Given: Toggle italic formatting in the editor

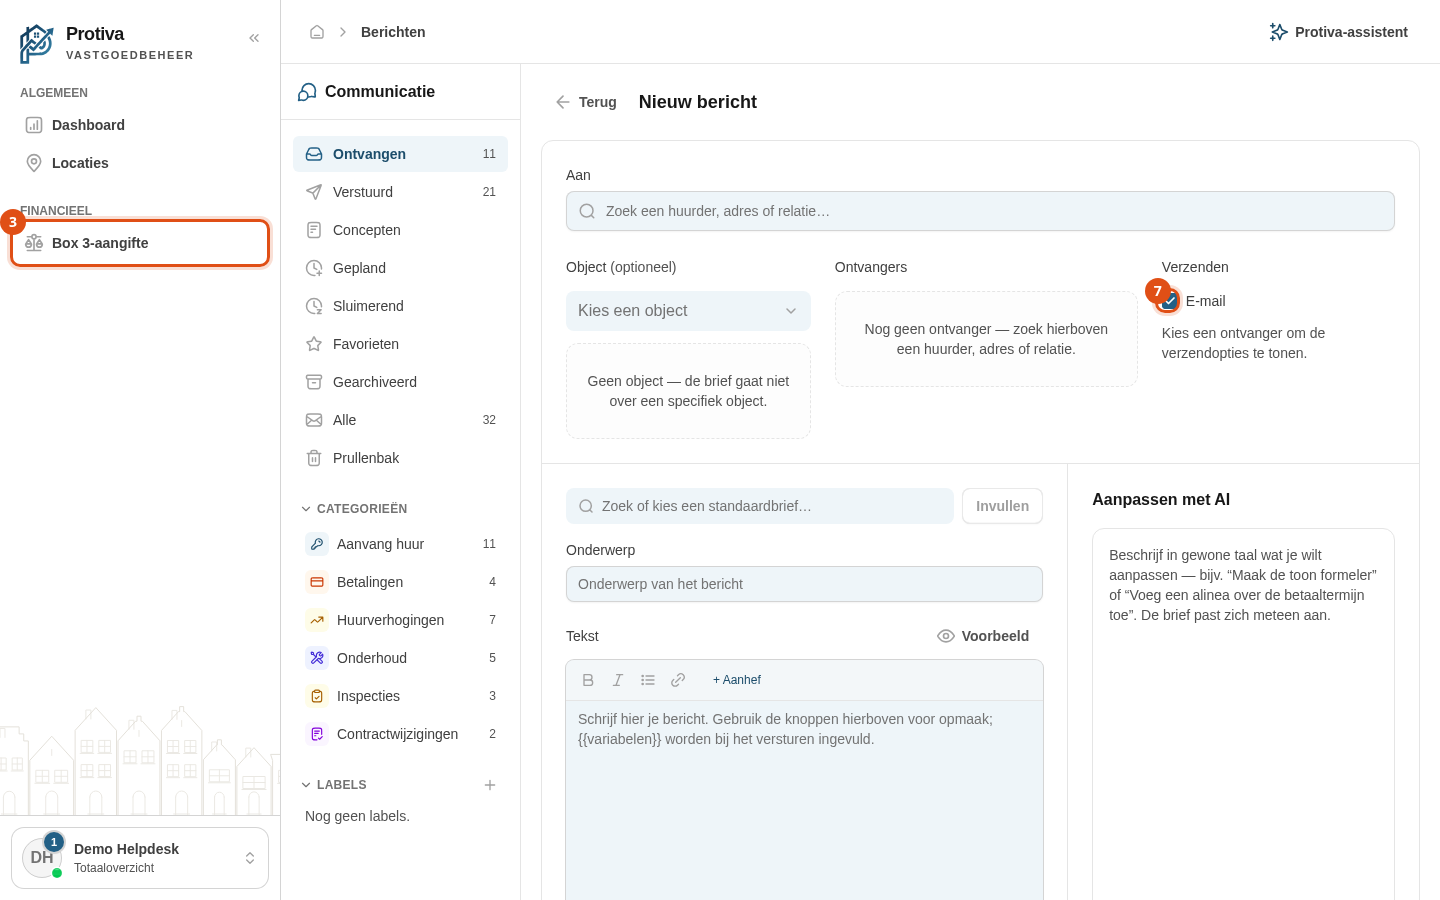Looking at the screenshot, I should 618,680.
